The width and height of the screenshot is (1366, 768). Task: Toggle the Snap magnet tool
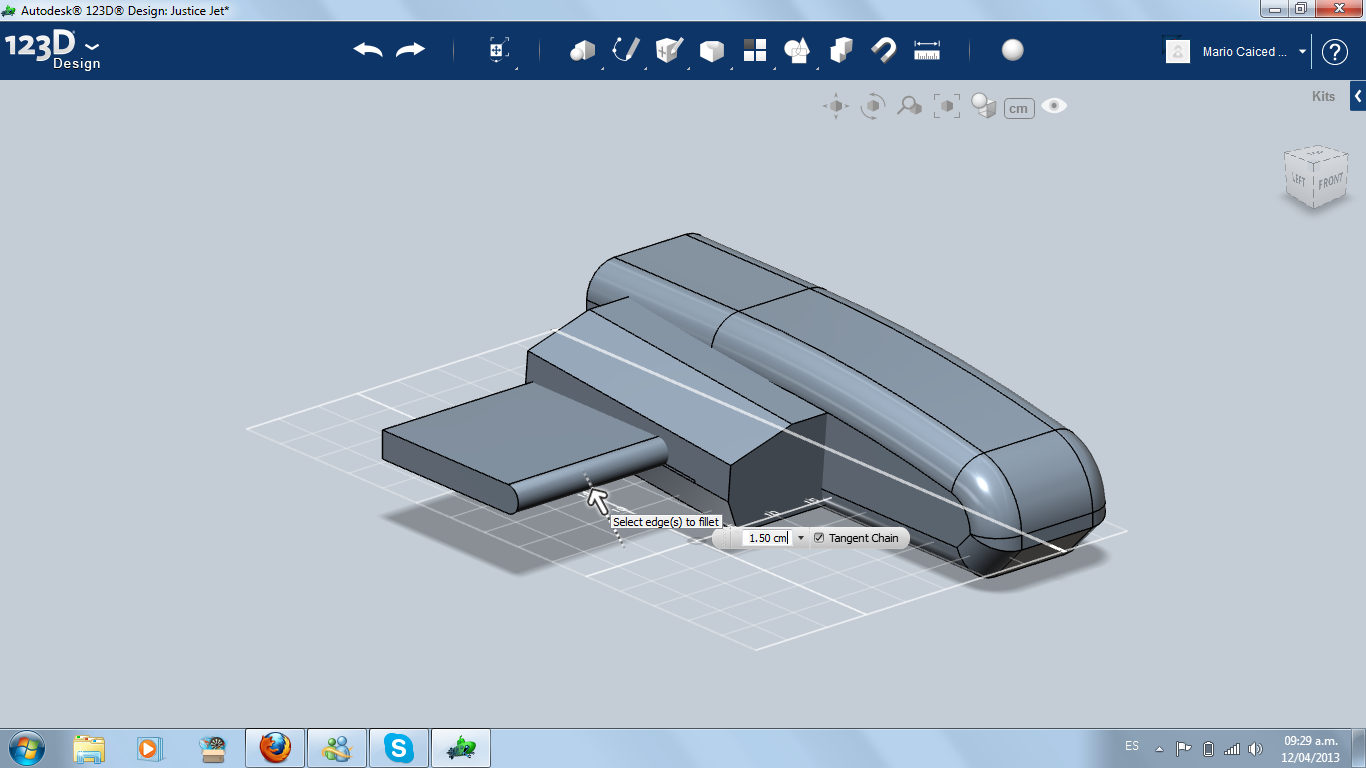pos(884,50)
